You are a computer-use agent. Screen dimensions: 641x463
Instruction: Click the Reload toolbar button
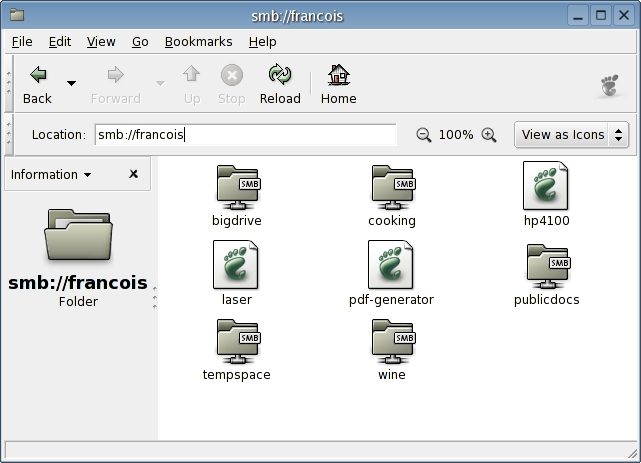click(x=280, y=84)
